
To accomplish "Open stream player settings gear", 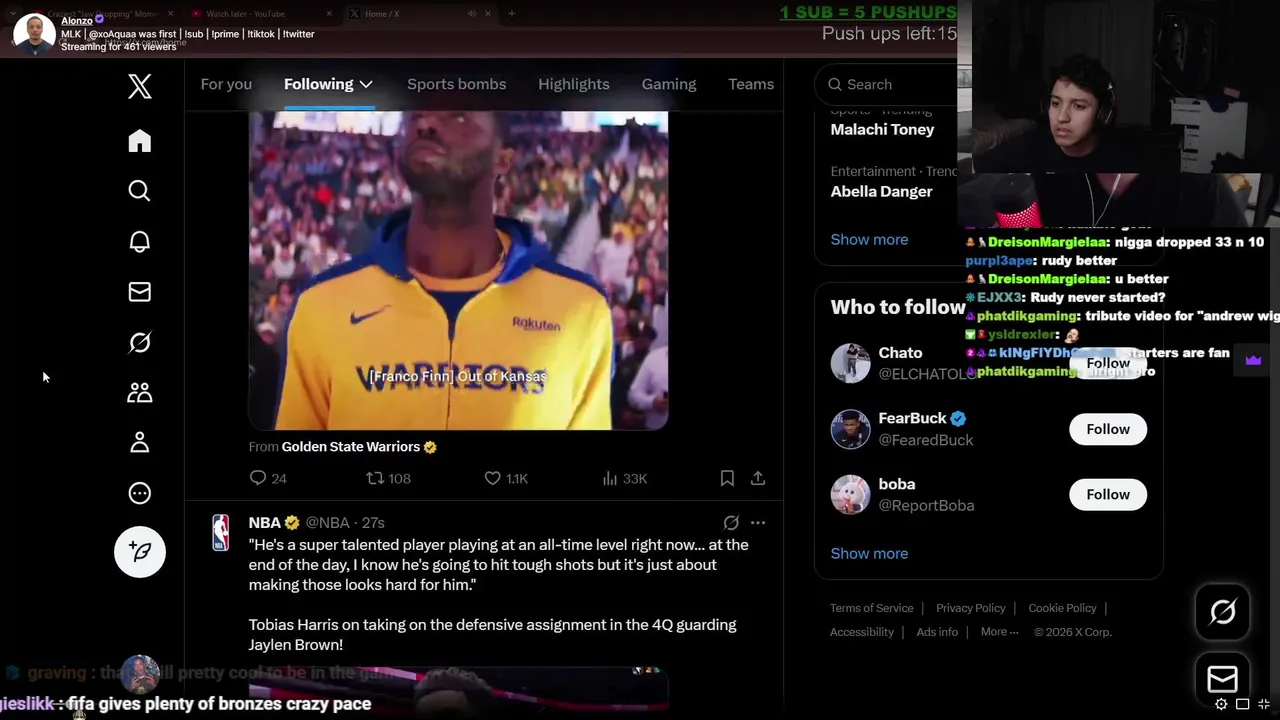I will coord(1221,704).
